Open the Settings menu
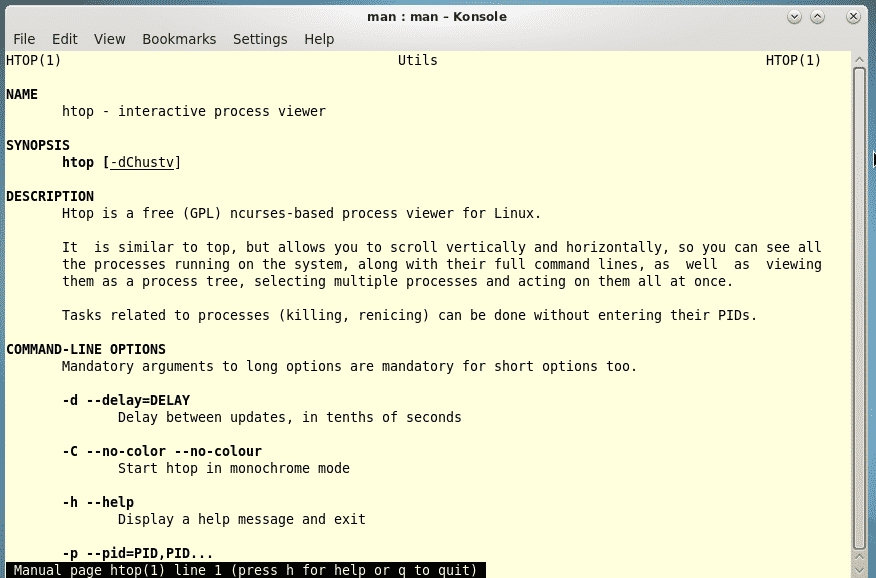Viewport: 876px width, 578px height. [x=260, y=39]
